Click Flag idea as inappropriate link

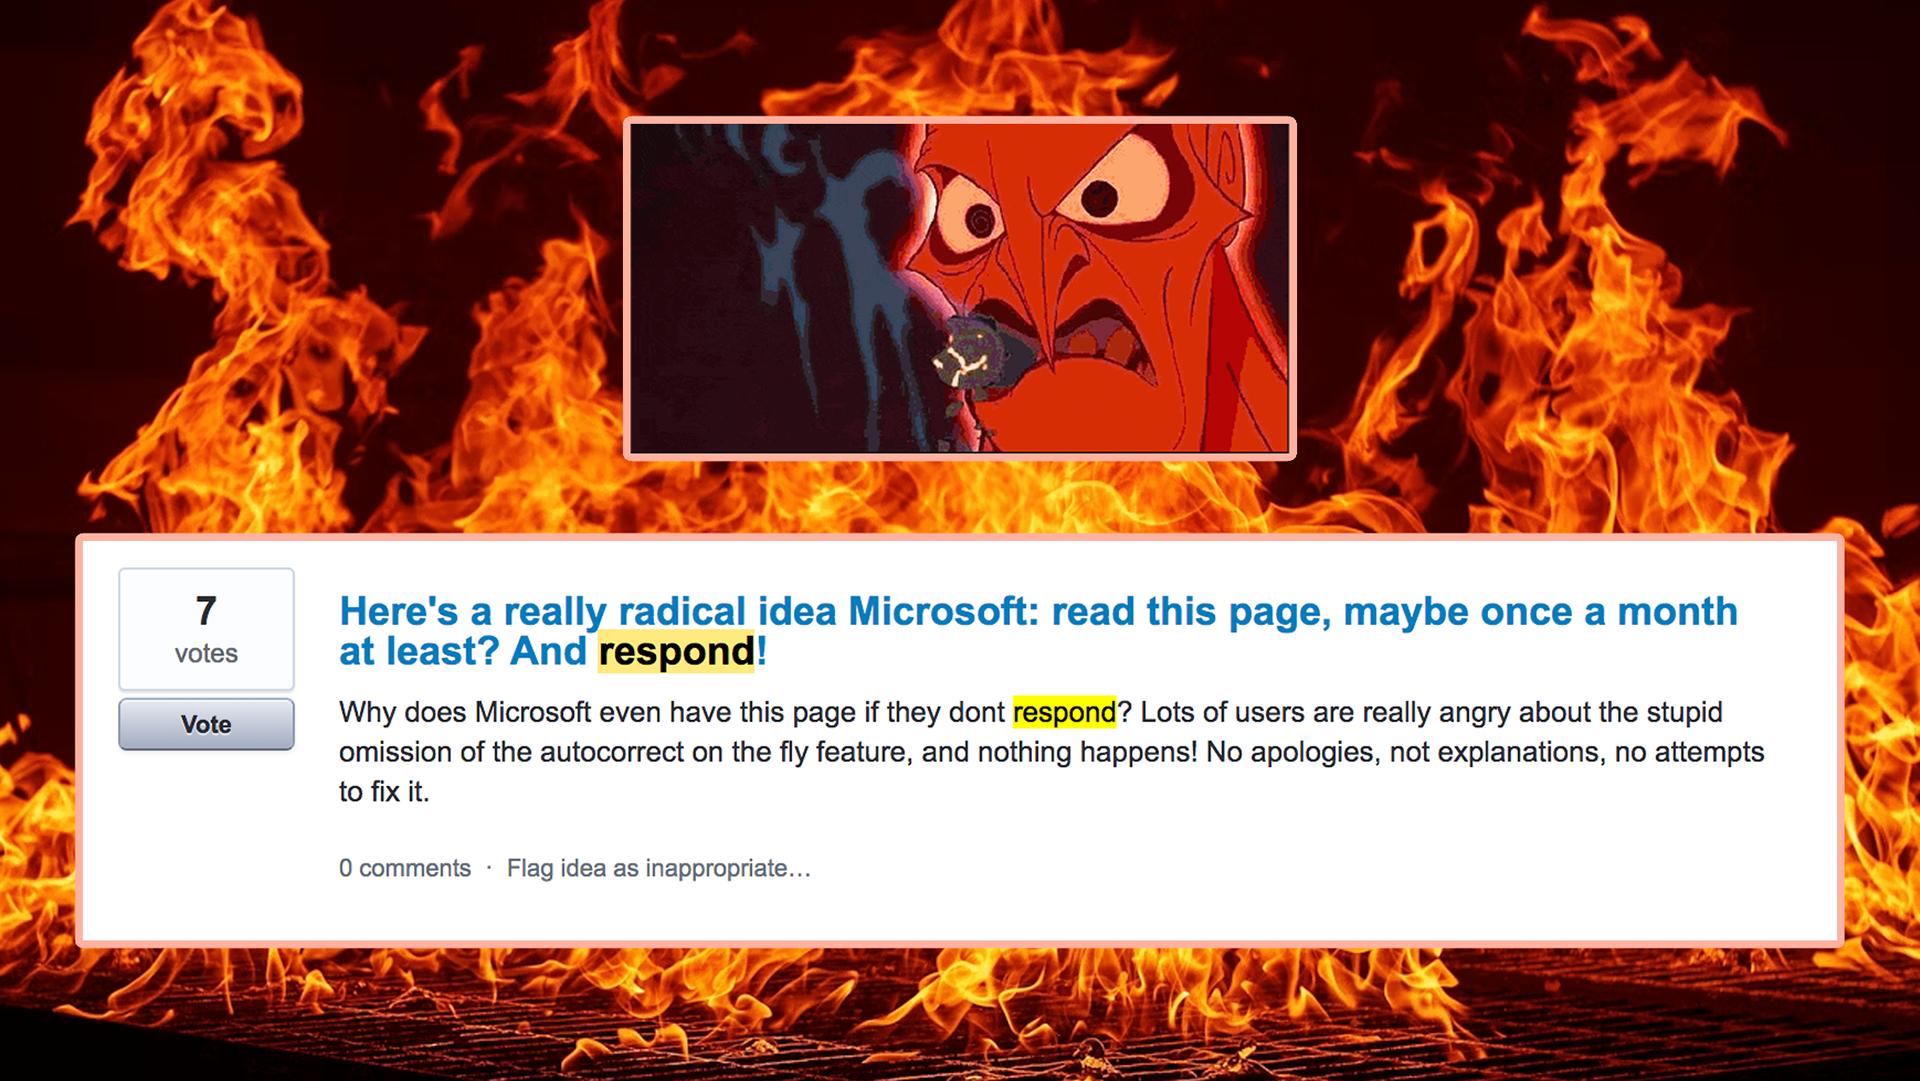click(658, 868)
